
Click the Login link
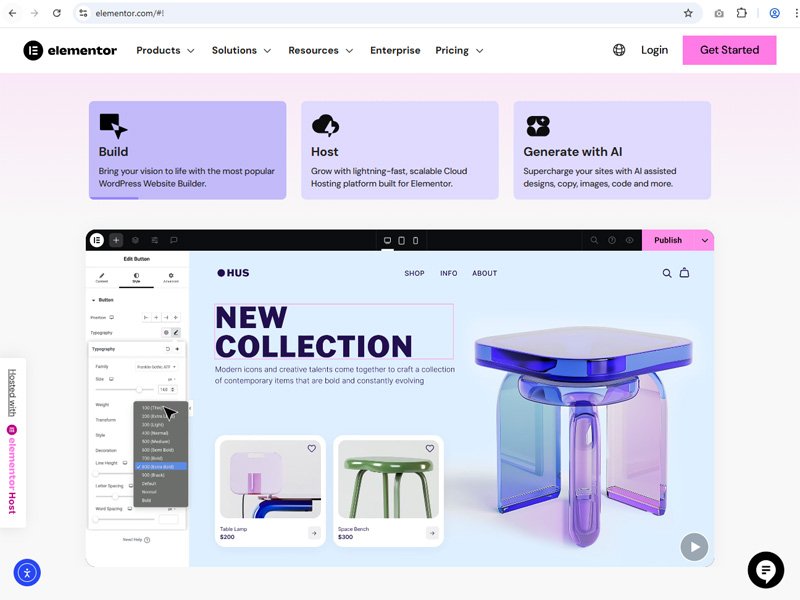pyautogui.click(x=654, y=50)
